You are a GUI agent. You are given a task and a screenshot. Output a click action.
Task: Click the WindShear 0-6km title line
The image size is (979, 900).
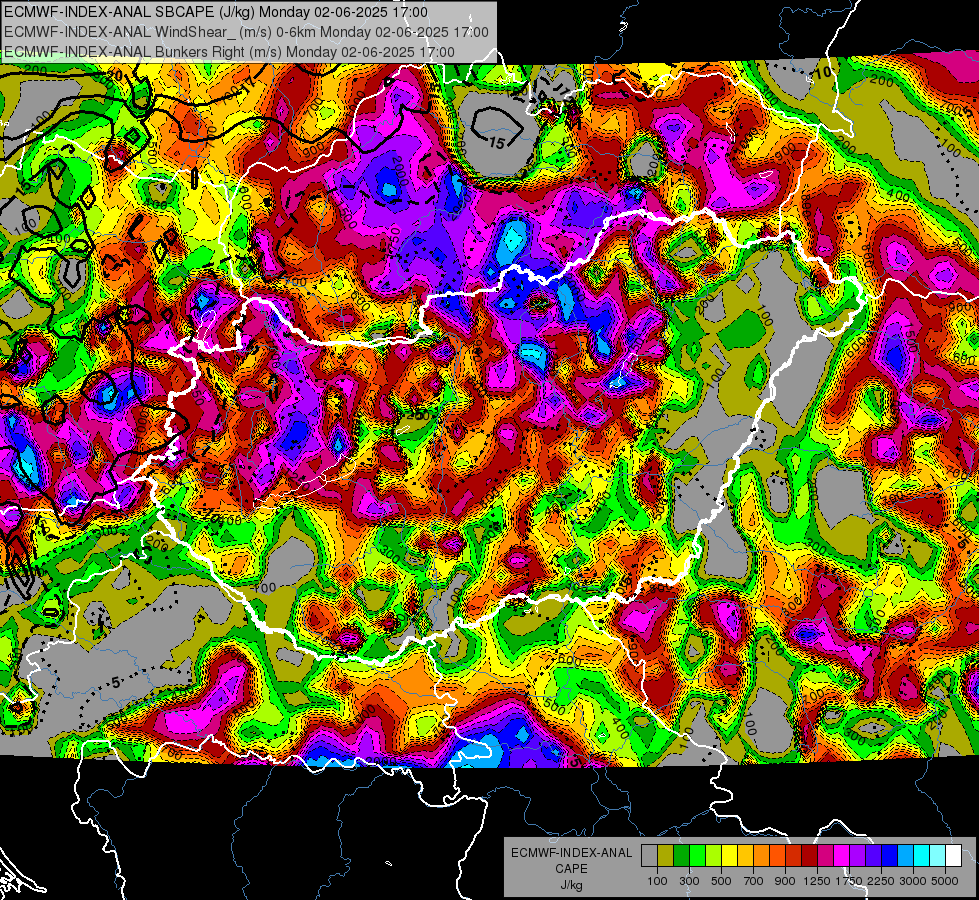[246, 32]
